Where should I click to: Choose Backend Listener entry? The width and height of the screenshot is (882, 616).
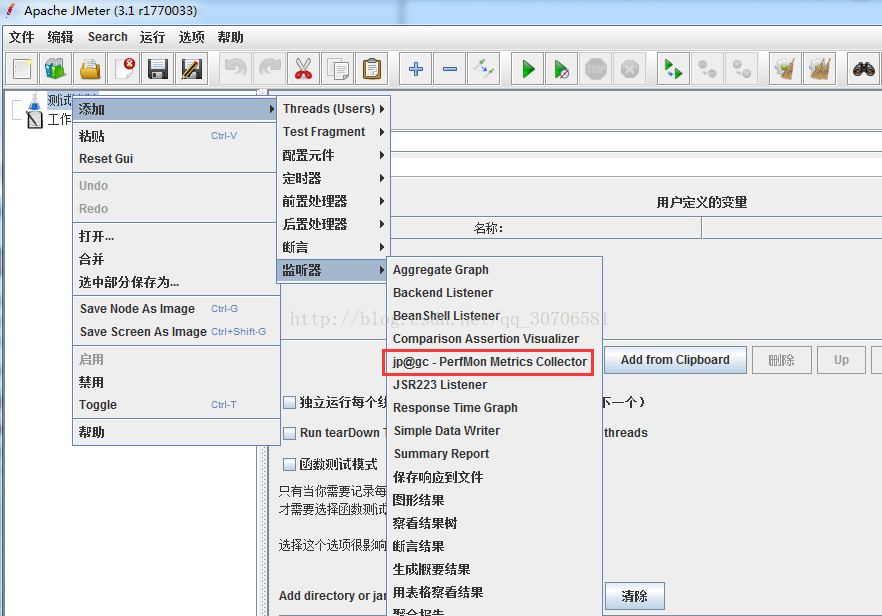(x=494, y=293)
